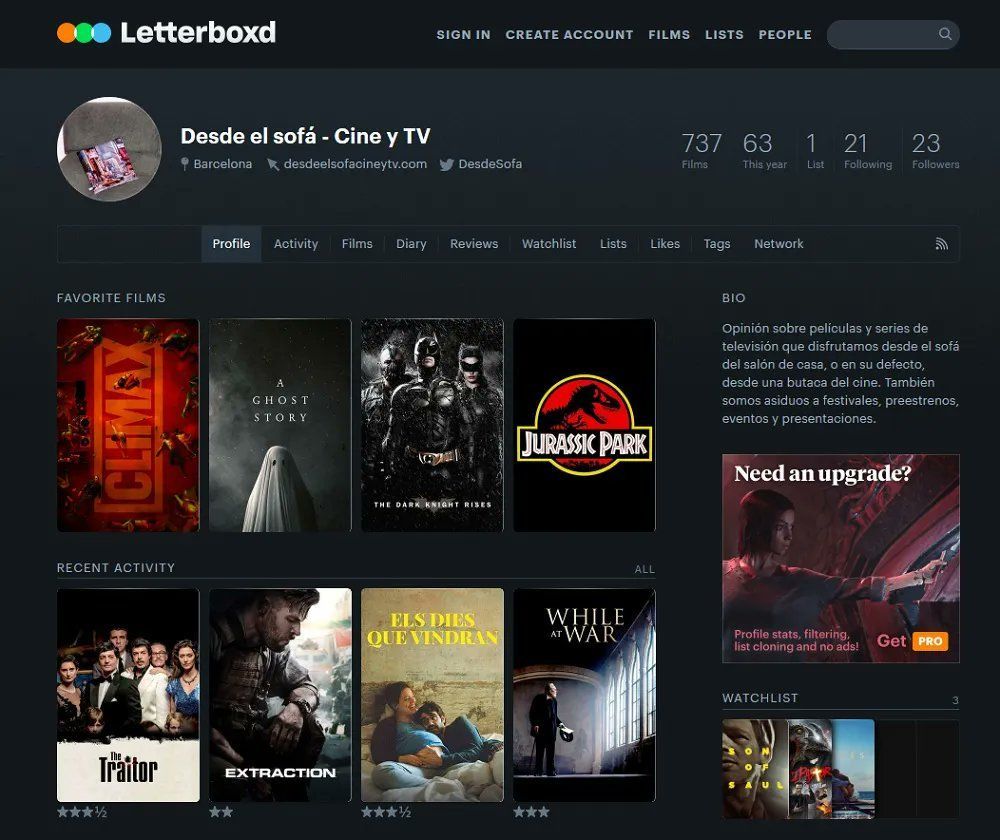Screen dimensions: 1000x840
Task: Switch to the Diary tab
Action: coord(411,243)
